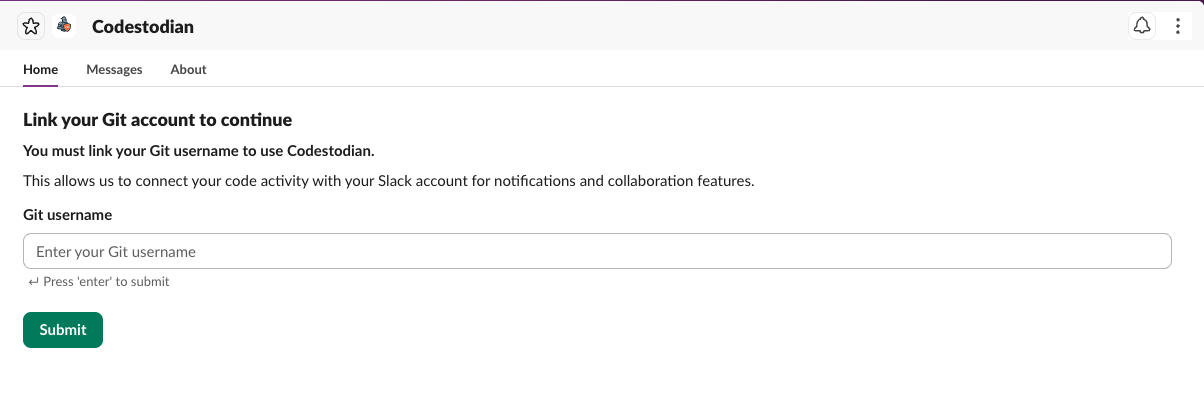The image size is (1204, 408).
Task: Open the three-dot more actions menu
Action: click(x=1177, y=27)
